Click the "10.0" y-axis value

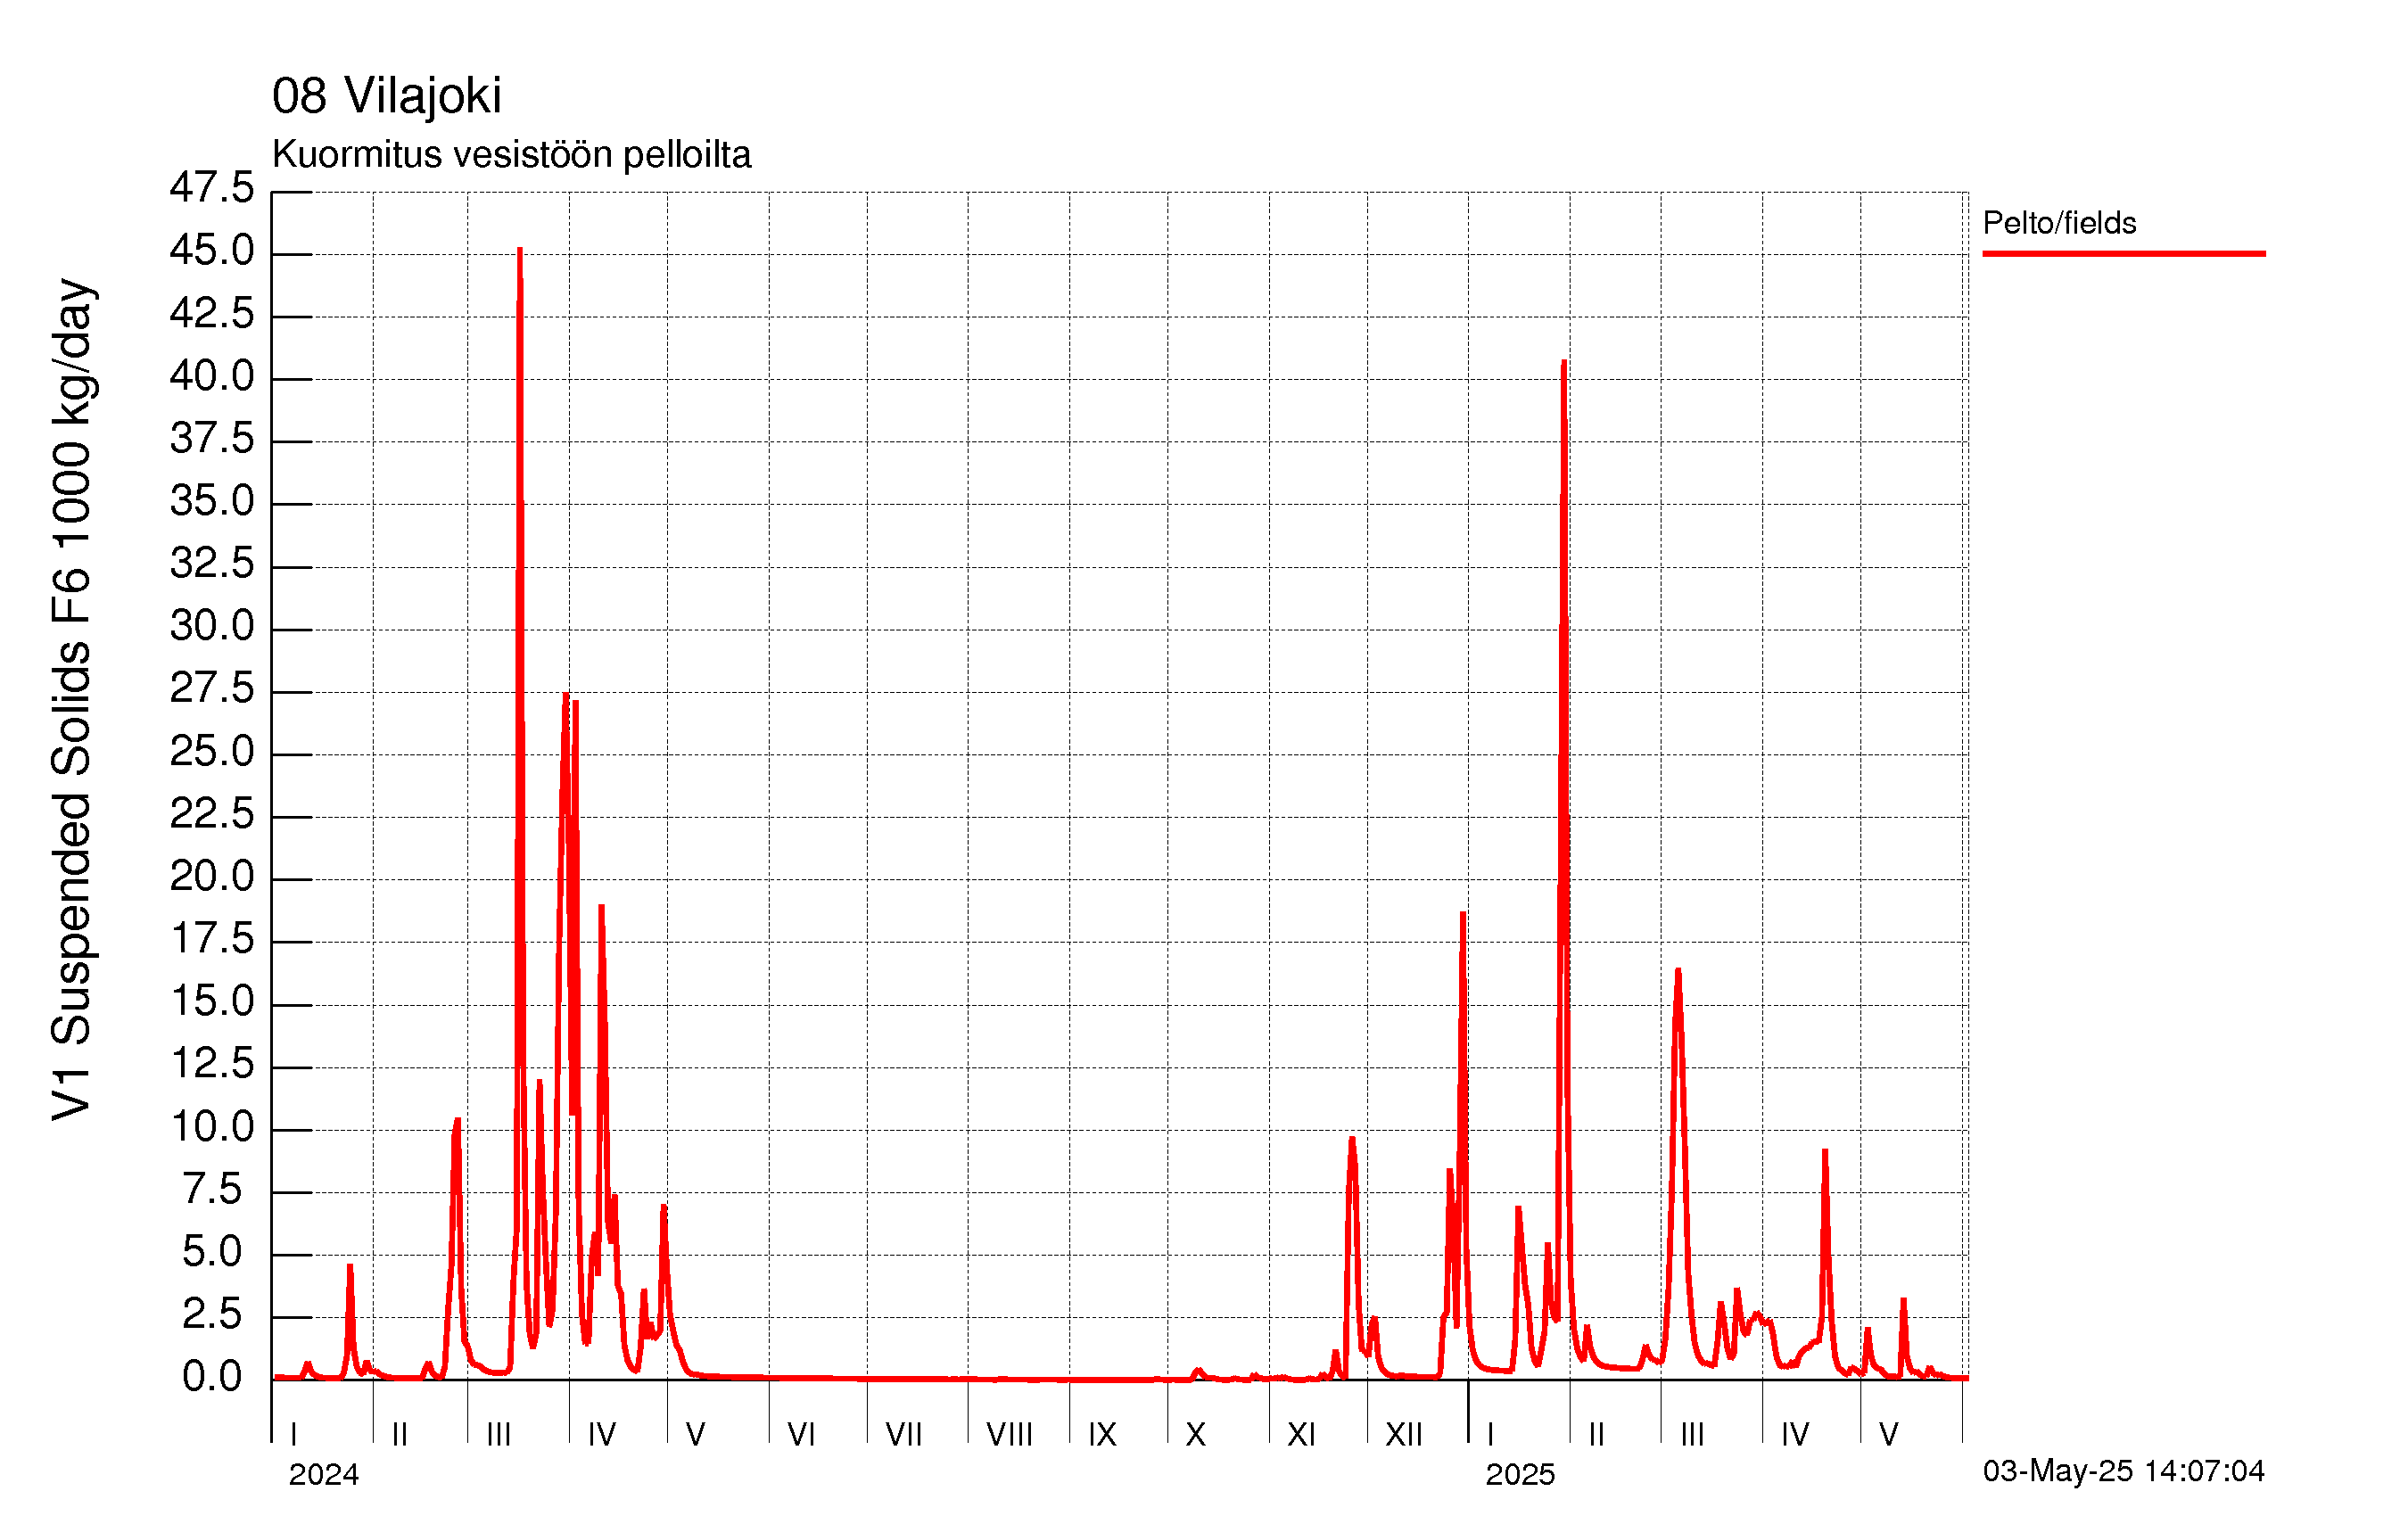(x=212, y=1128)
